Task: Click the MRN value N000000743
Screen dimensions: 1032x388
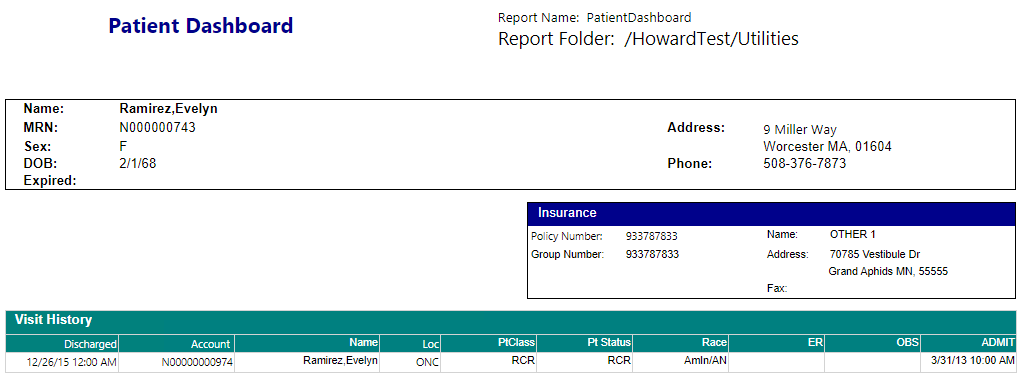Action: pyautogui.click(x=157, y=128)
